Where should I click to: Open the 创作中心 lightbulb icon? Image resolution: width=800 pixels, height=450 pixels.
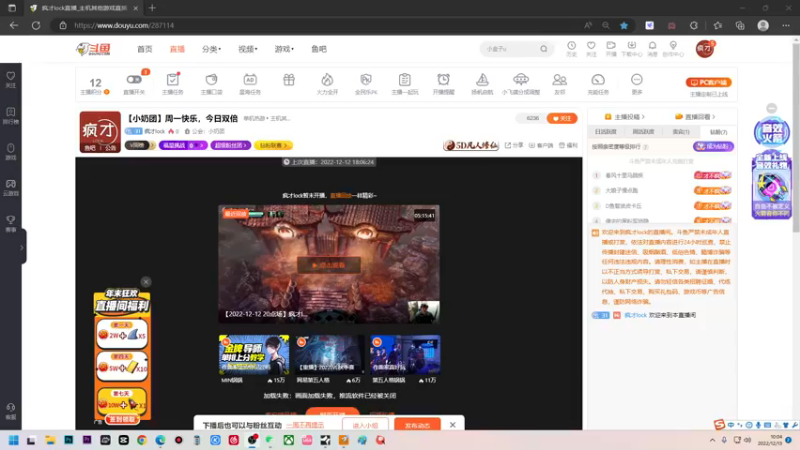[x=673, y=46]
